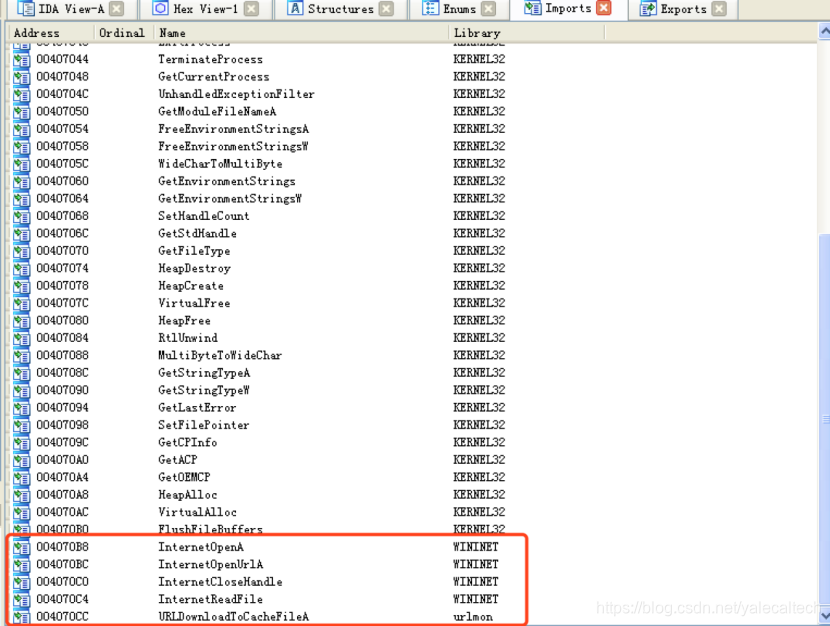Click the urlmon library cell

pyautogui.click(x=473, y=616)
